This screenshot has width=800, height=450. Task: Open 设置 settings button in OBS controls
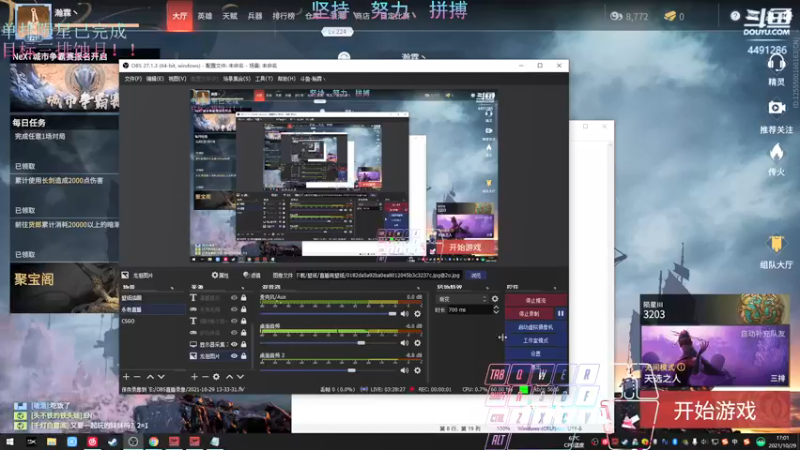coord(536,354)
